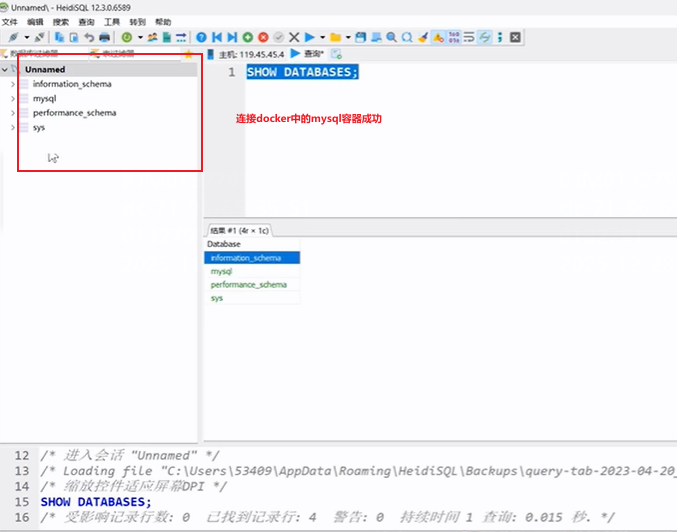Open dropdown arrow next to run icon
The height and width of the screenshot is (532, 677).
(323, 38)
